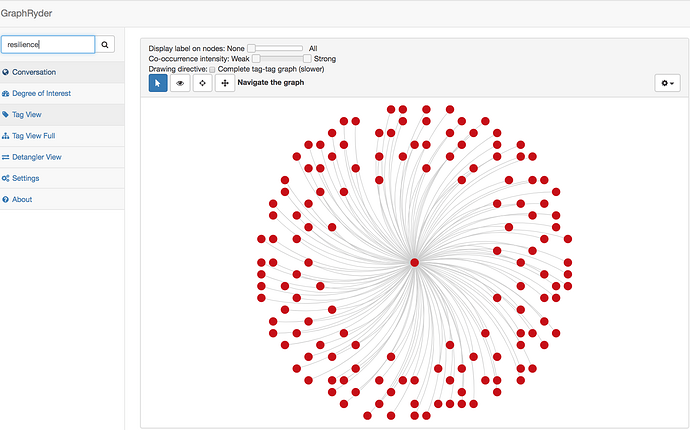This screenshot has height=430, width=690.
Task: Click the GraphRyder brand title
Action: (26, 13)
